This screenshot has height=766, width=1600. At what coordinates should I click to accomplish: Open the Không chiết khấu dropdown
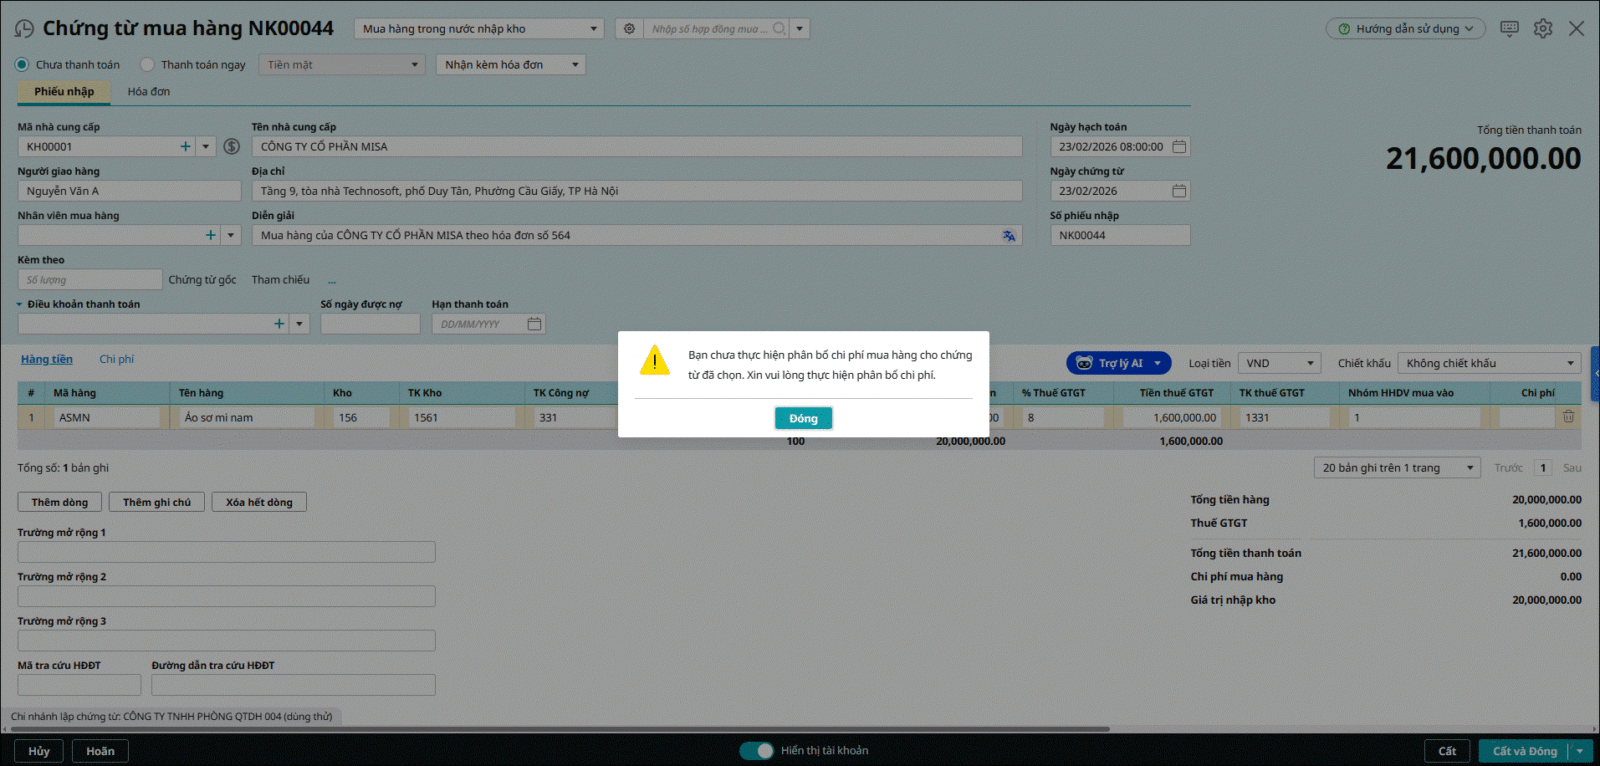coord(1489,364)
